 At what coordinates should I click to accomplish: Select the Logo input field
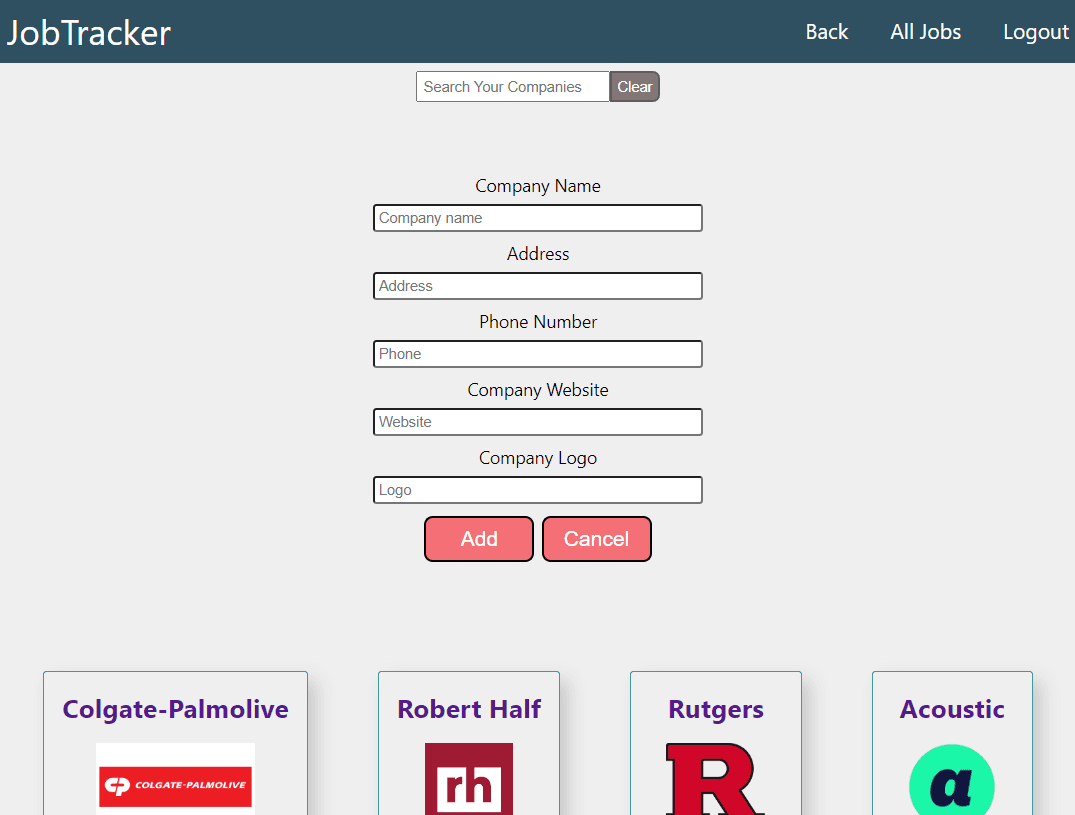click(538, 490)
